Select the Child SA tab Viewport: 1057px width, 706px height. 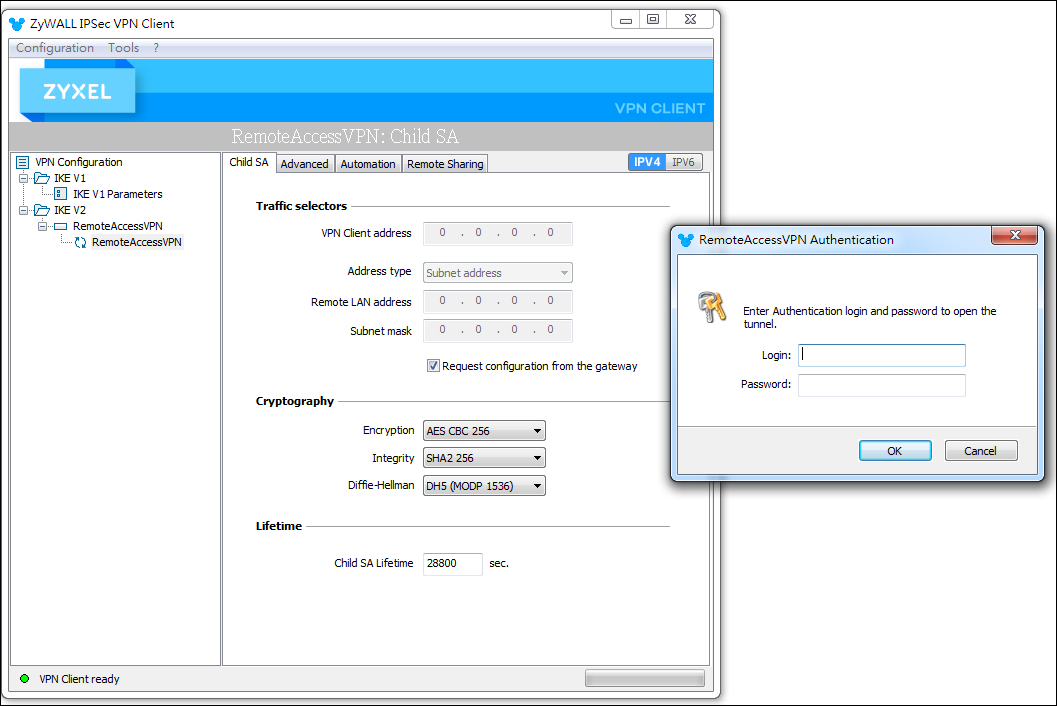[249, 163]
